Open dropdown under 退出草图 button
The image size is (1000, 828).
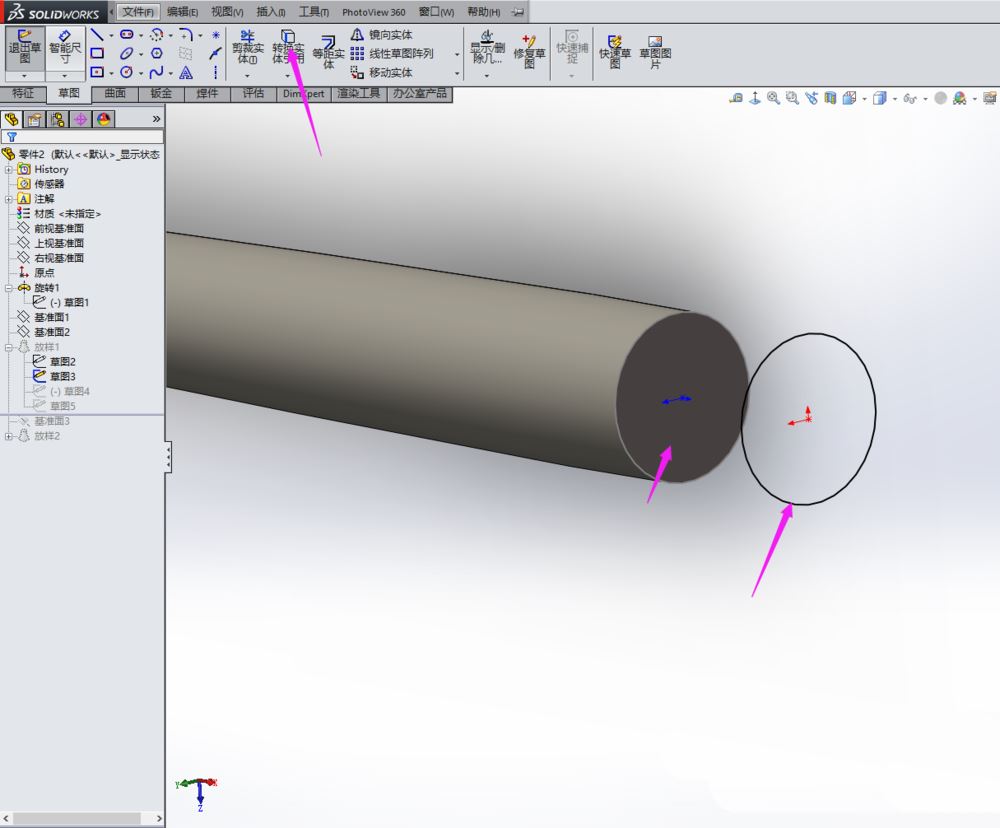(25, 76)
